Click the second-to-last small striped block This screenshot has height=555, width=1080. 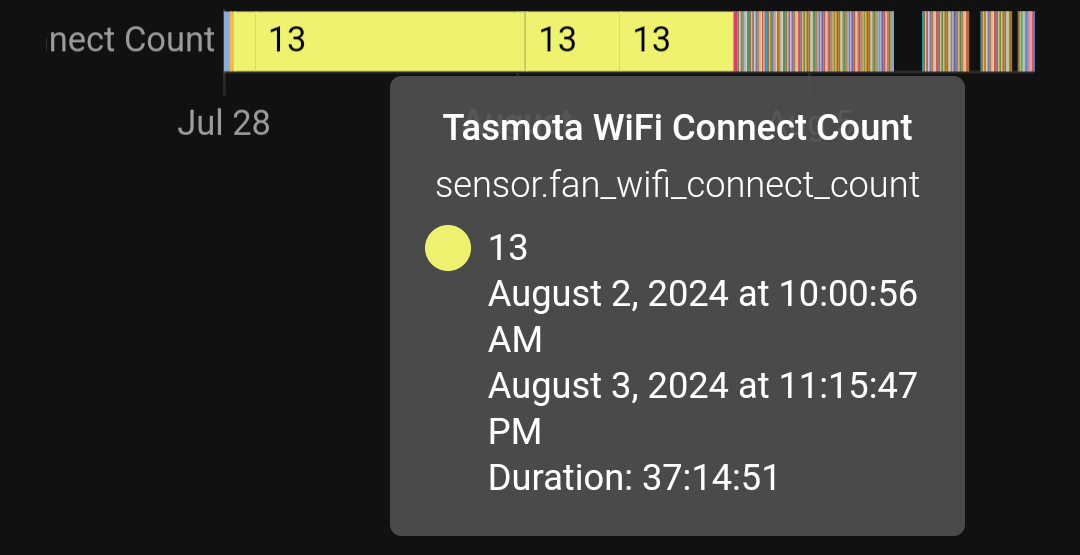click(996, 41)
